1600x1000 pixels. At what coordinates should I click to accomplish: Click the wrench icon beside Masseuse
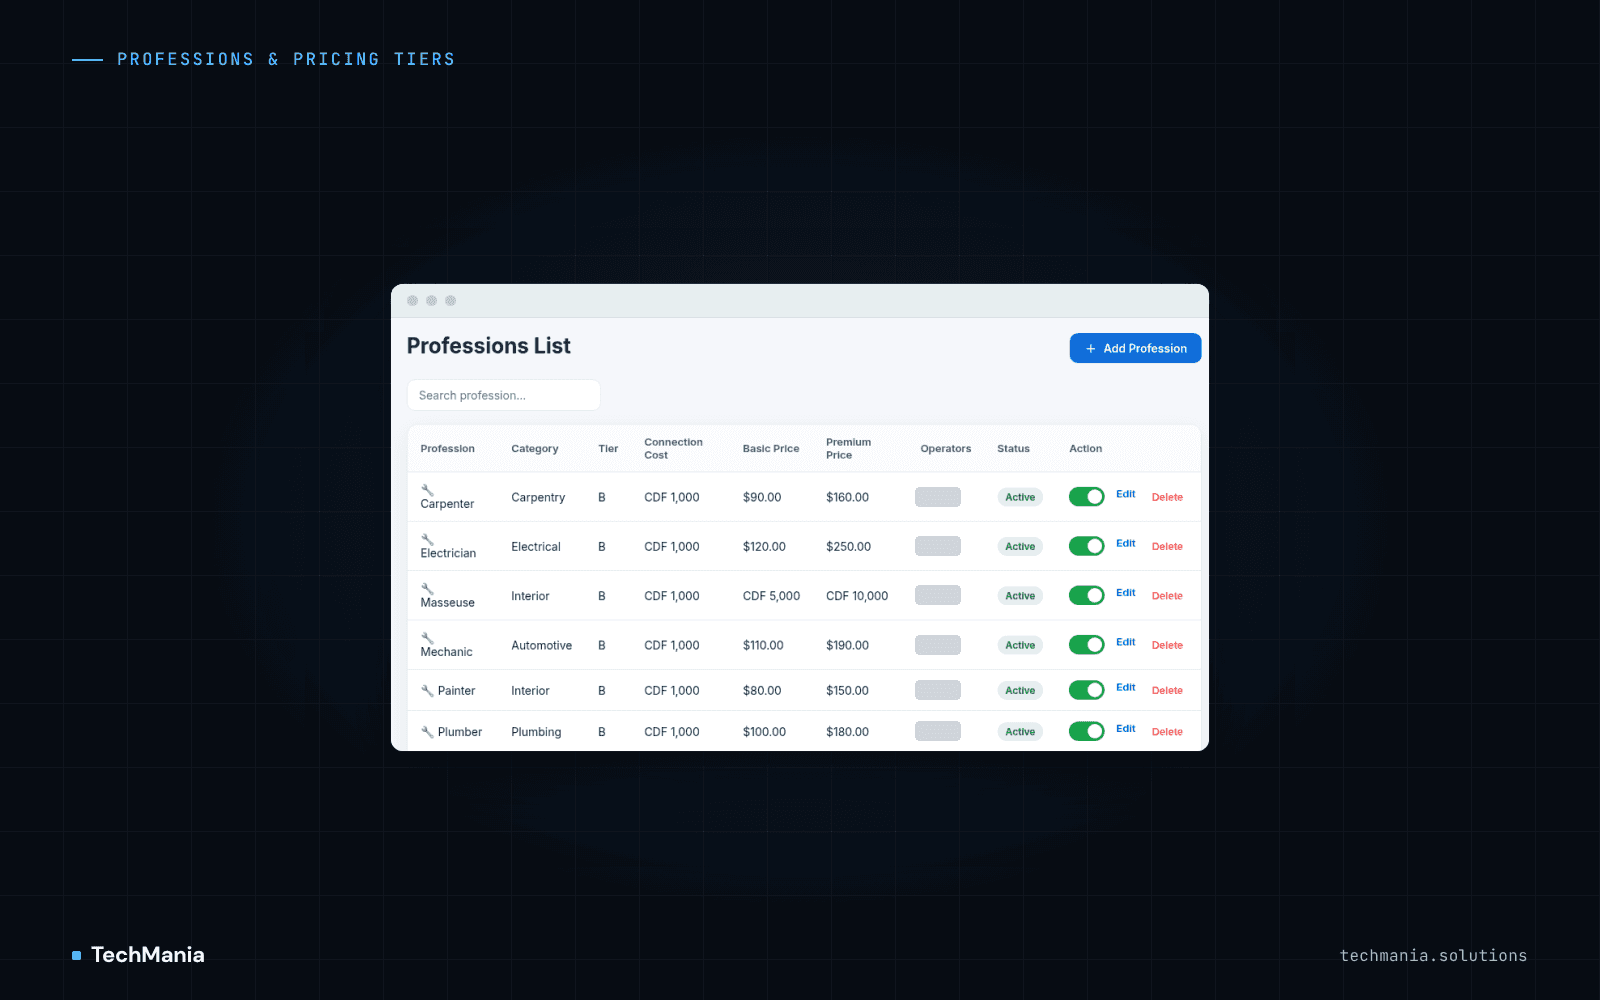[x=427, y=589]
